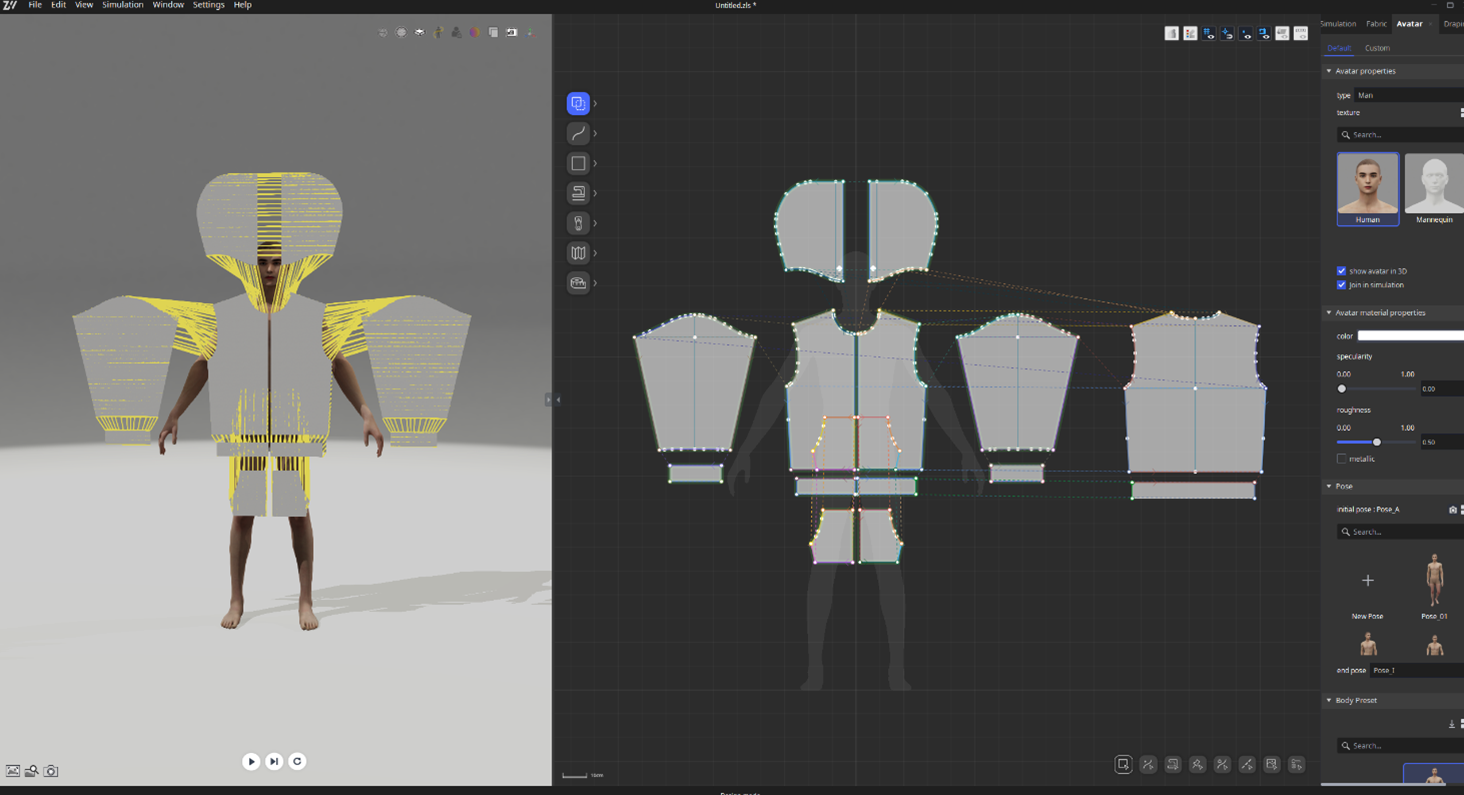The height and width of the screenshot is (795, 1464).
Task: Click the red-dotted second icon in 2D top toolbar
Action: tap(1190, 33)
